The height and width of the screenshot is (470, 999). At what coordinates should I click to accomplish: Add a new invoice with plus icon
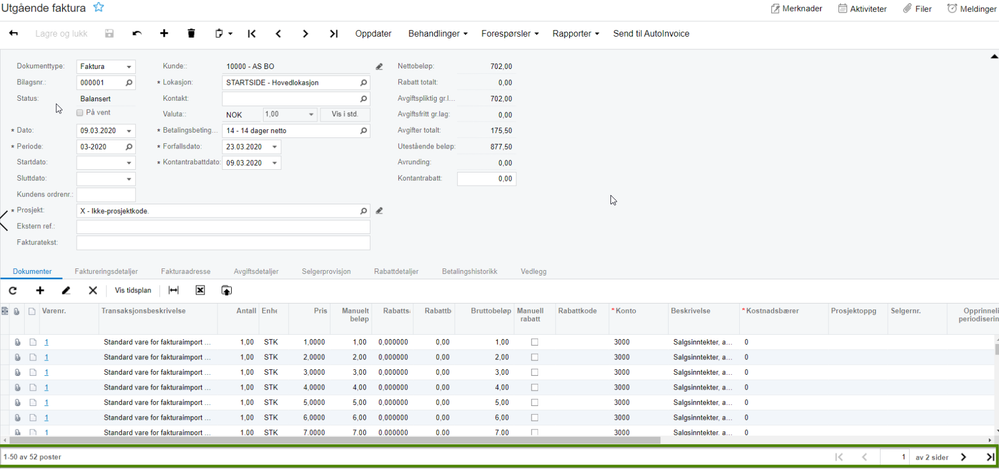point(164,34)
